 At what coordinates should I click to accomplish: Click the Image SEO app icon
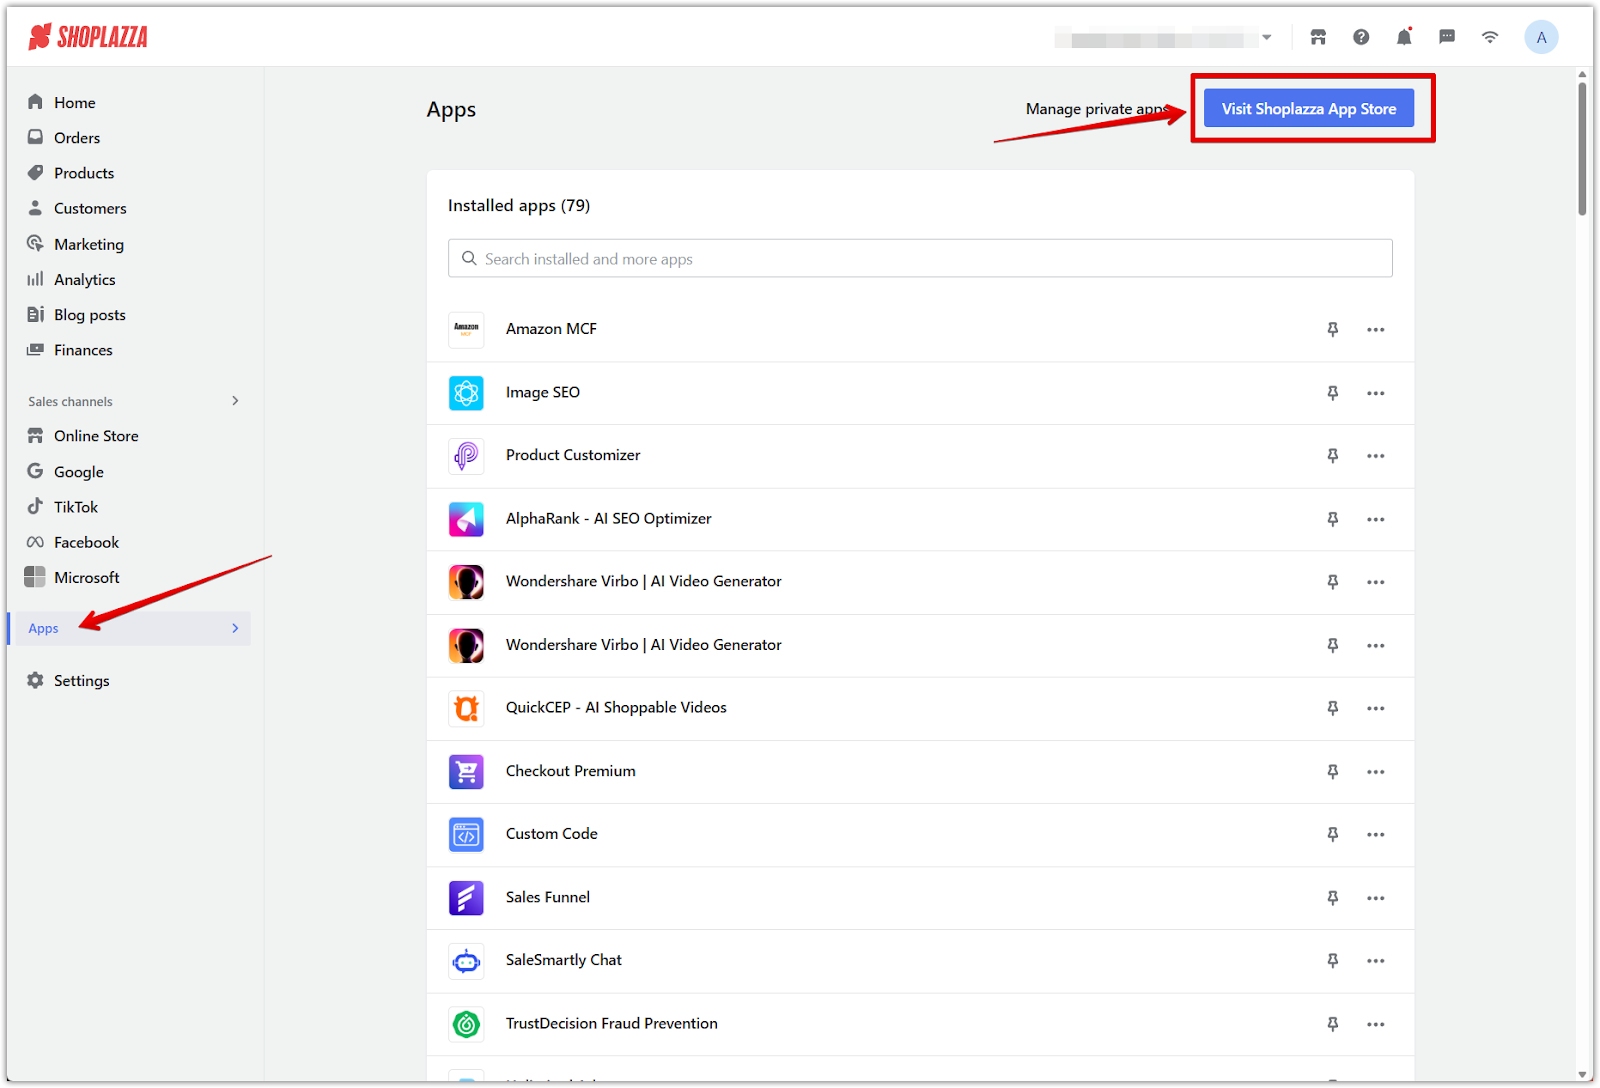tap(466, 393)
